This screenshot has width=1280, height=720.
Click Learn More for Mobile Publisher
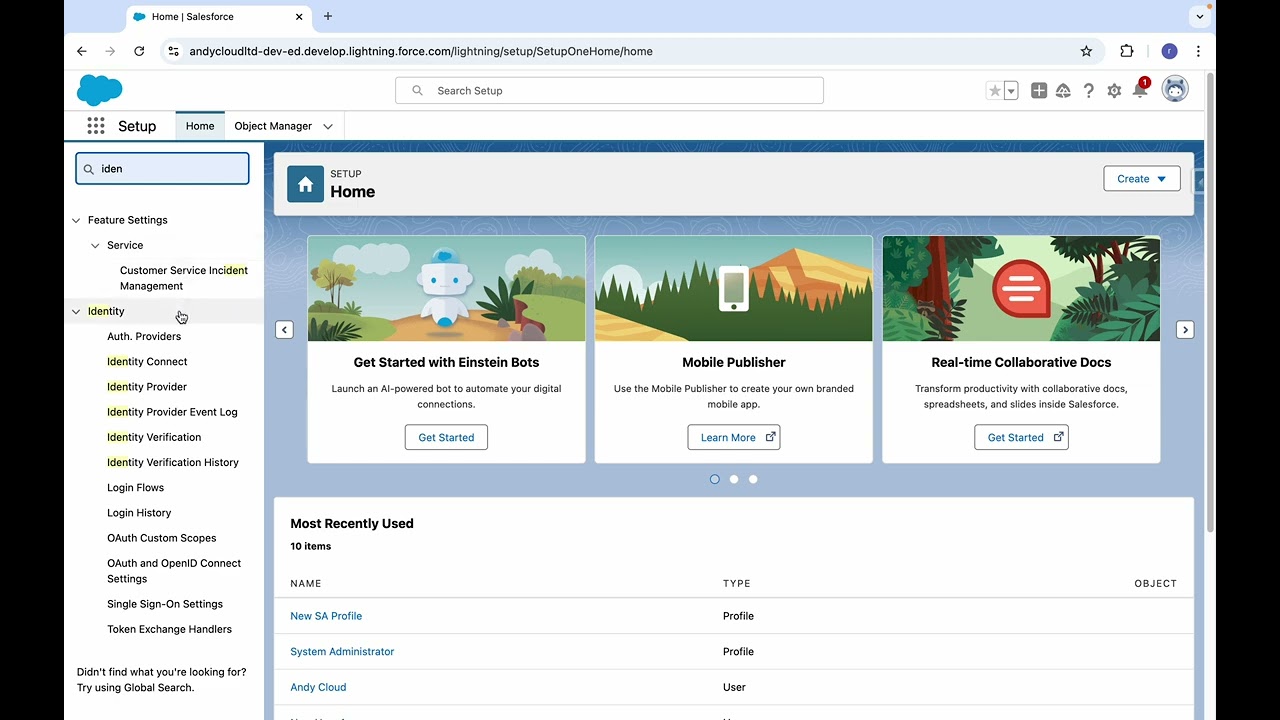point(734,437)
